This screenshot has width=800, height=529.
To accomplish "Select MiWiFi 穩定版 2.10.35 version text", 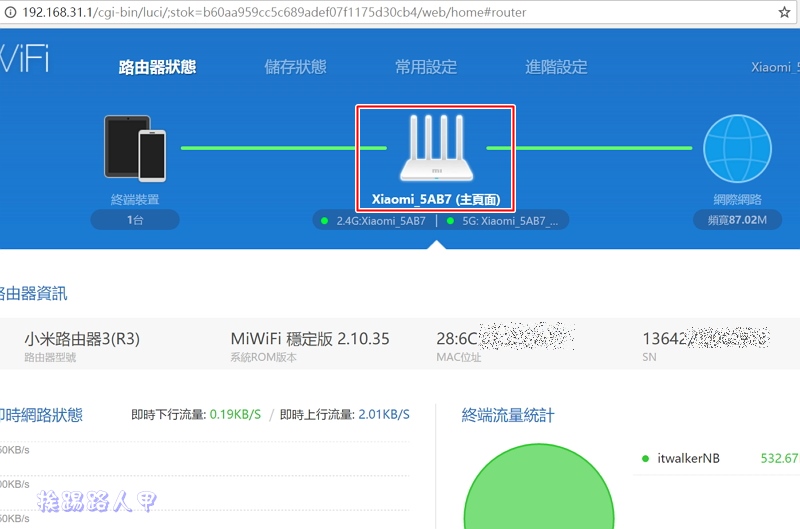I will (310, 339).
